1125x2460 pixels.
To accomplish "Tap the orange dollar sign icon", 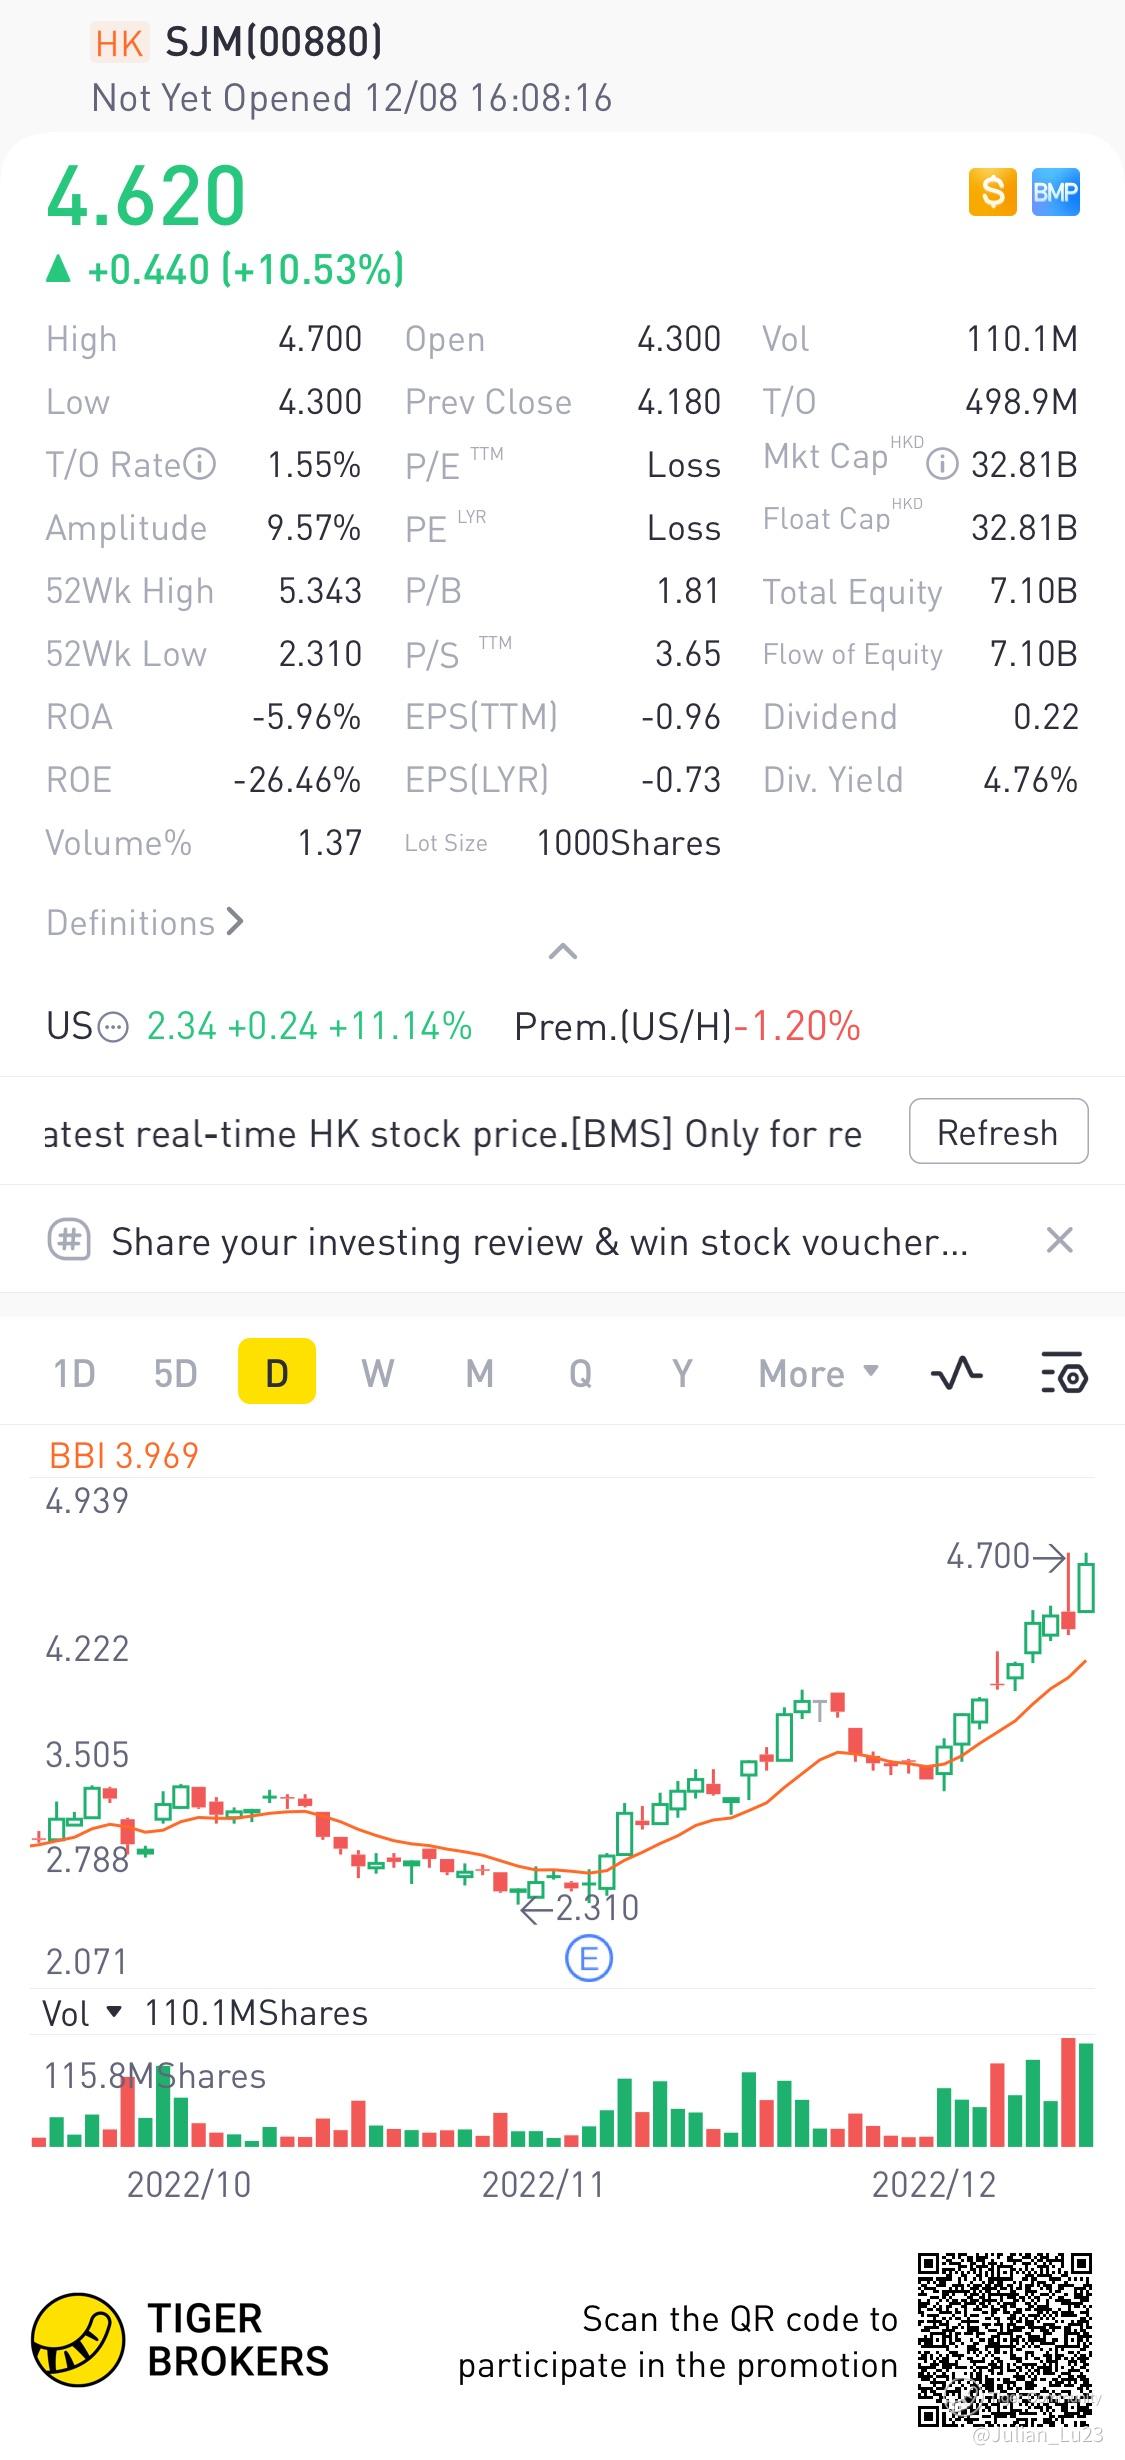I will 992,191.
